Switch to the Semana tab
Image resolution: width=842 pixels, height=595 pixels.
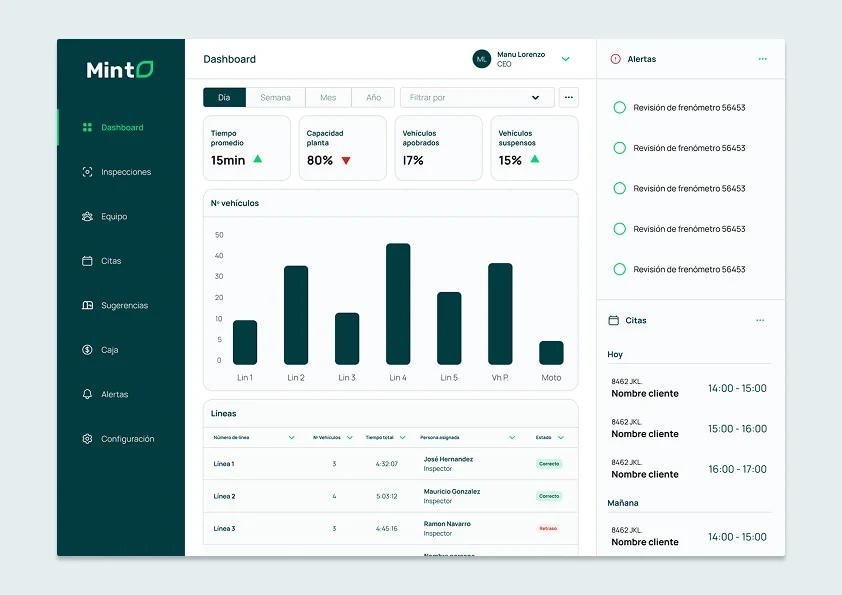point(275,98)
